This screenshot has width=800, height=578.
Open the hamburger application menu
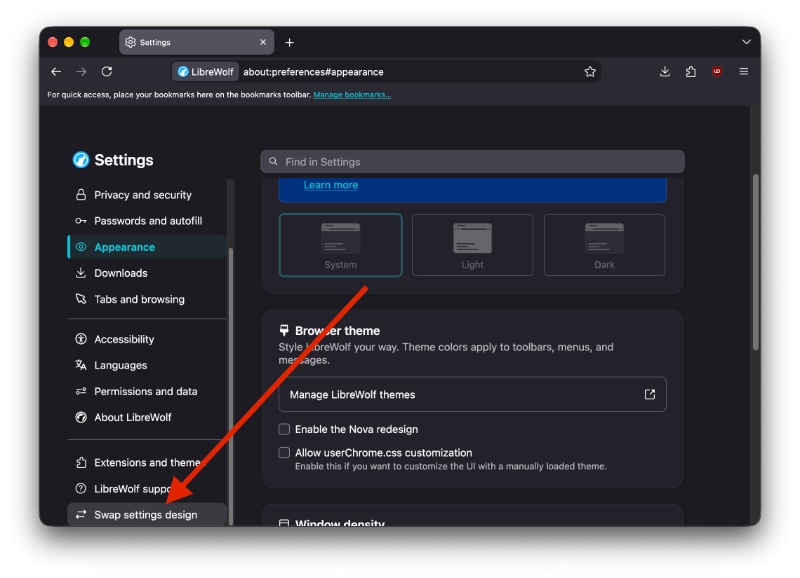coord(743,71)
